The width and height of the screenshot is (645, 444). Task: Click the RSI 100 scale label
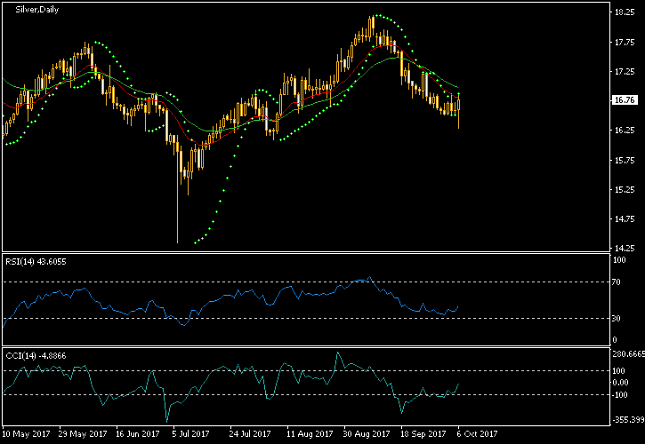pos(619,260)
